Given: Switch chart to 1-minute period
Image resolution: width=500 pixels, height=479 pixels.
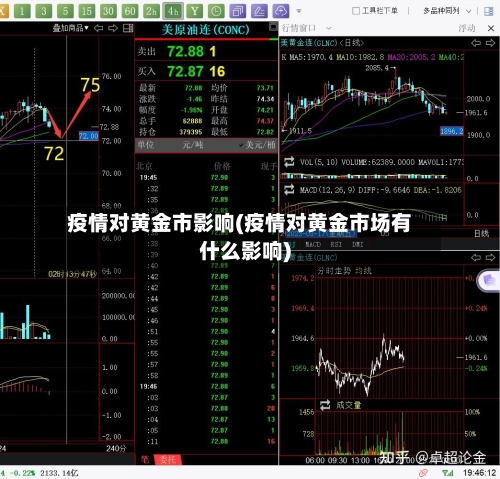Looking at the screenshot, I should tap(22, 11).
